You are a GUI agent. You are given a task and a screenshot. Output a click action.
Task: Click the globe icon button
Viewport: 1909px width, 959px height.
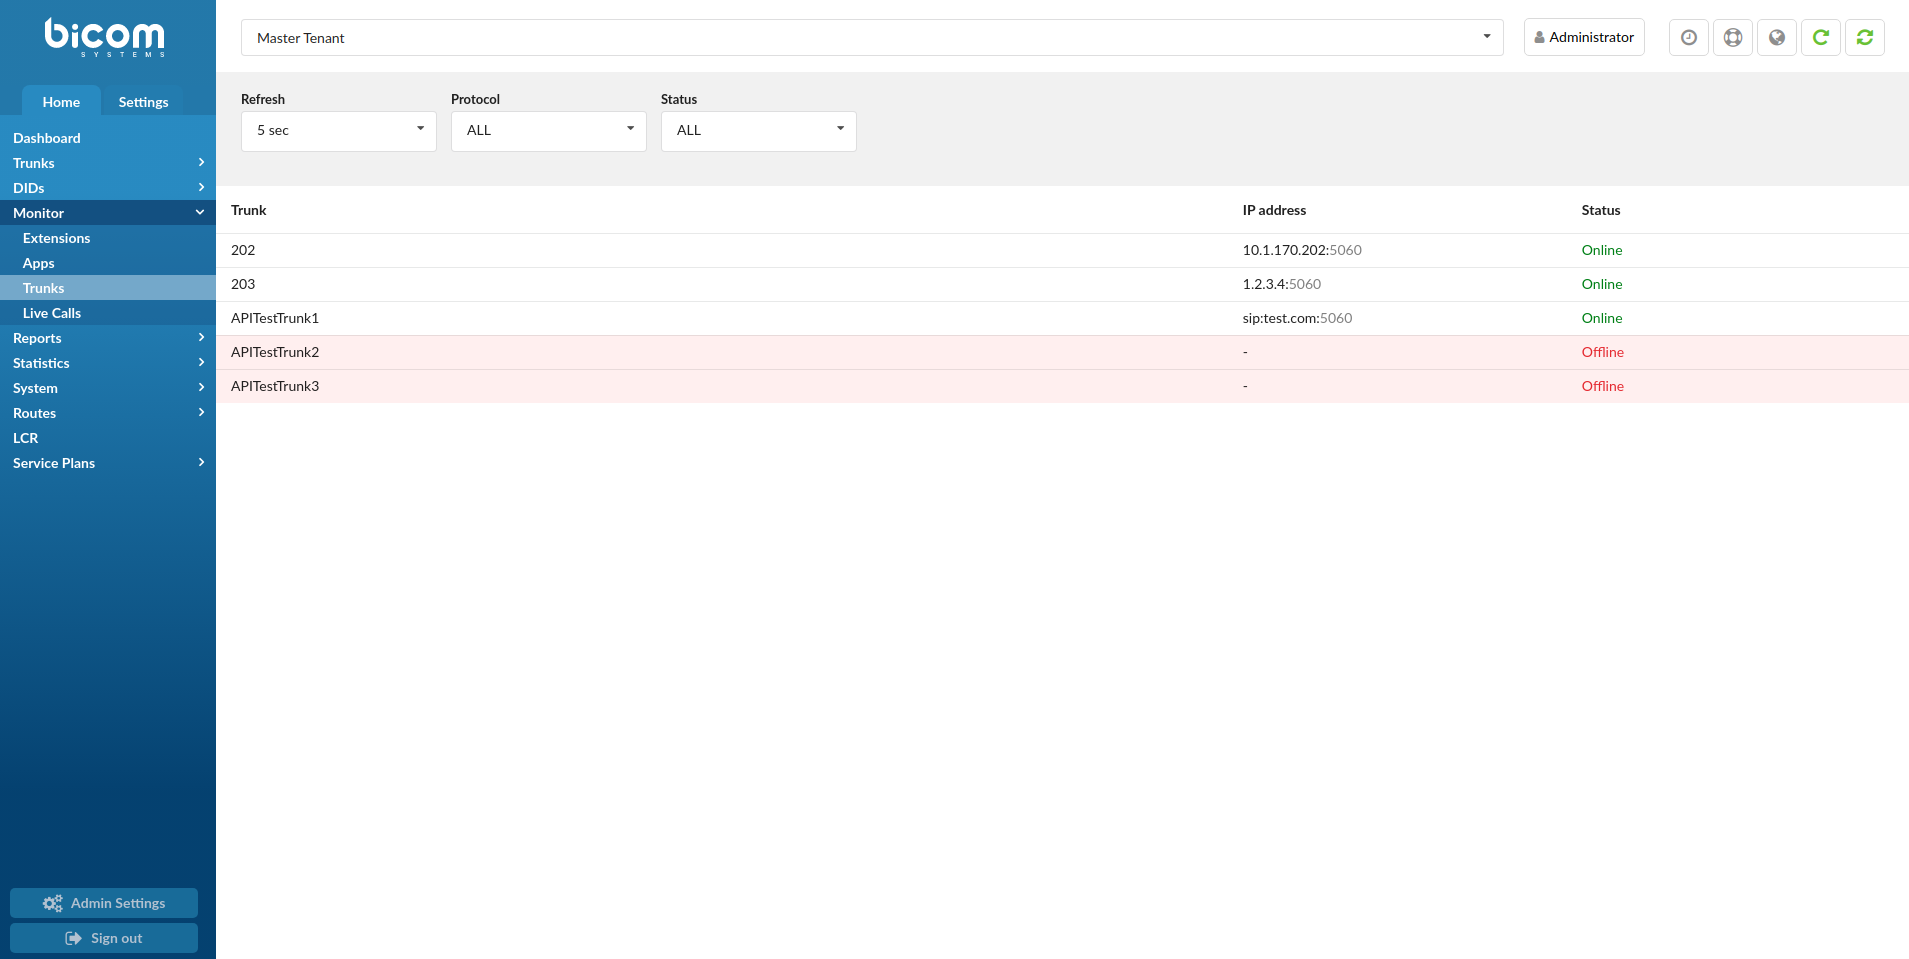pos(1776,37)
